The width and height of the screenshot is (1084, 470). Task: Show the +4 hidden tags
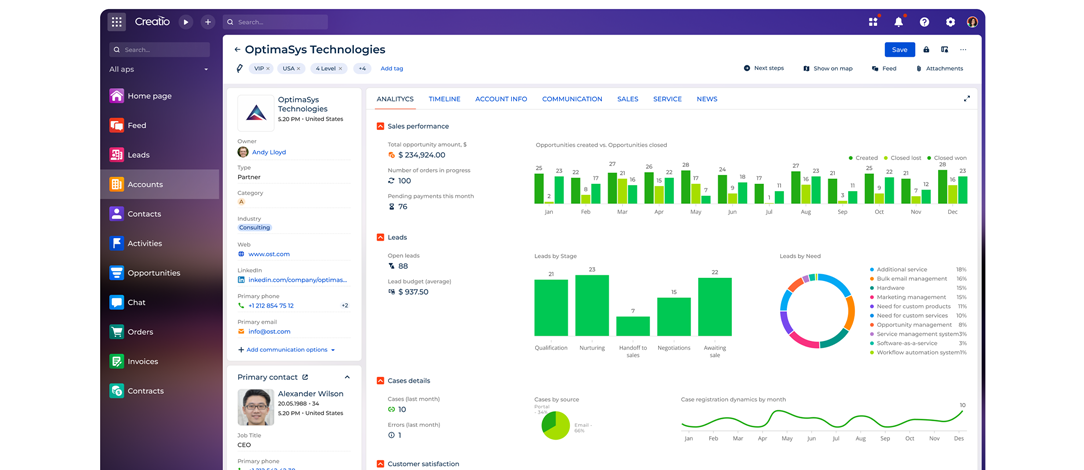(x=362, y=68)
